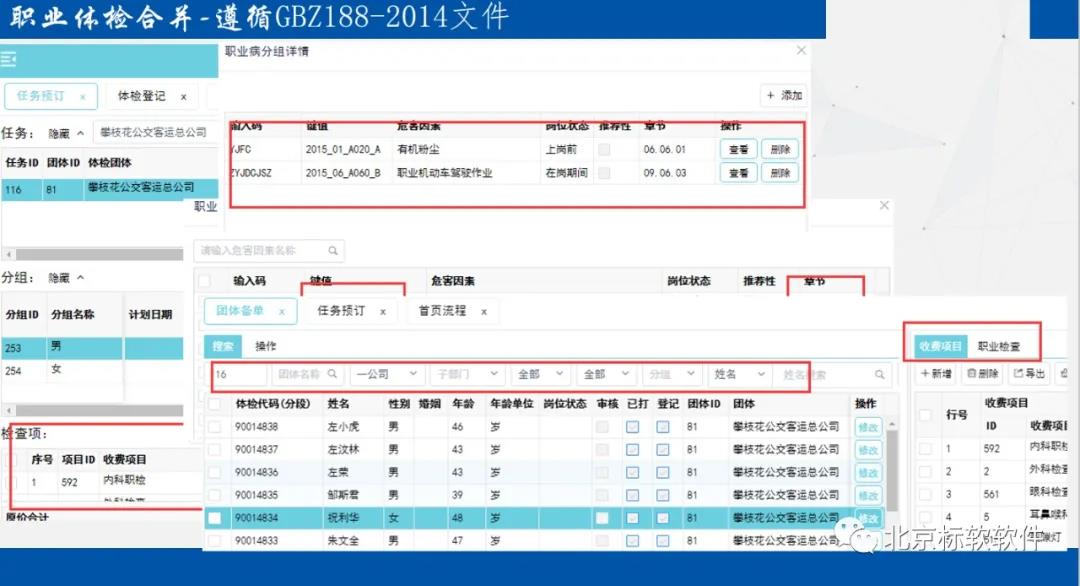Toggle 推荐性 checkbox in 有机粉尘 row
The width and height of the screenshot is (1080, 586).
pyautogui.click(x=604, y=149)
